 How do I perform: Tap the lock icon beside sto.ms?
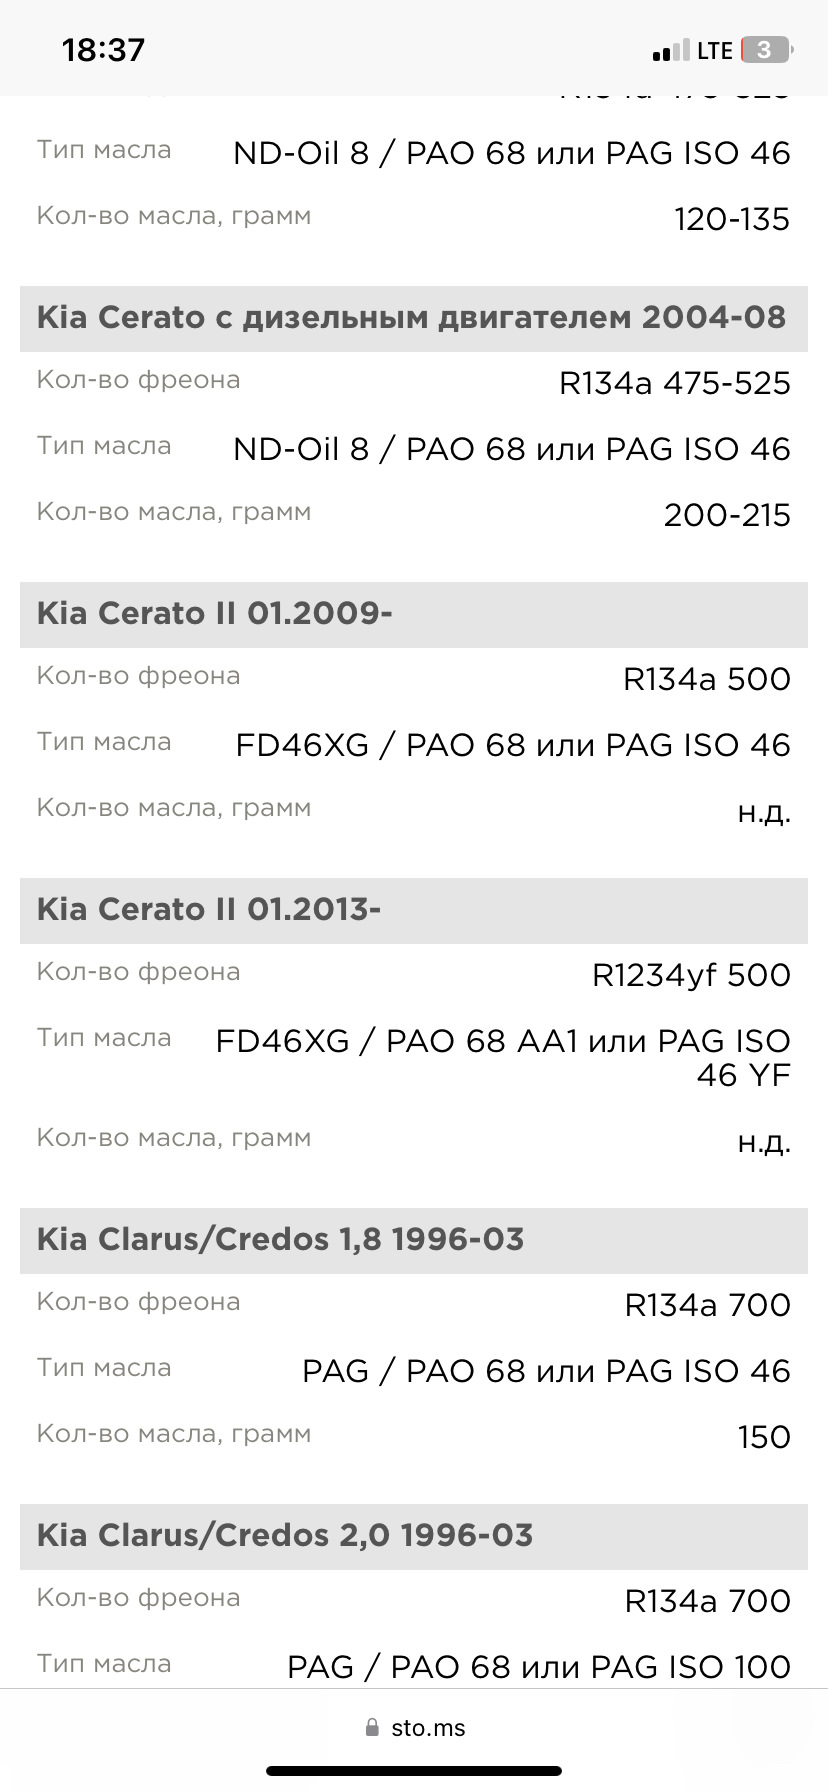click(373, 1727)
